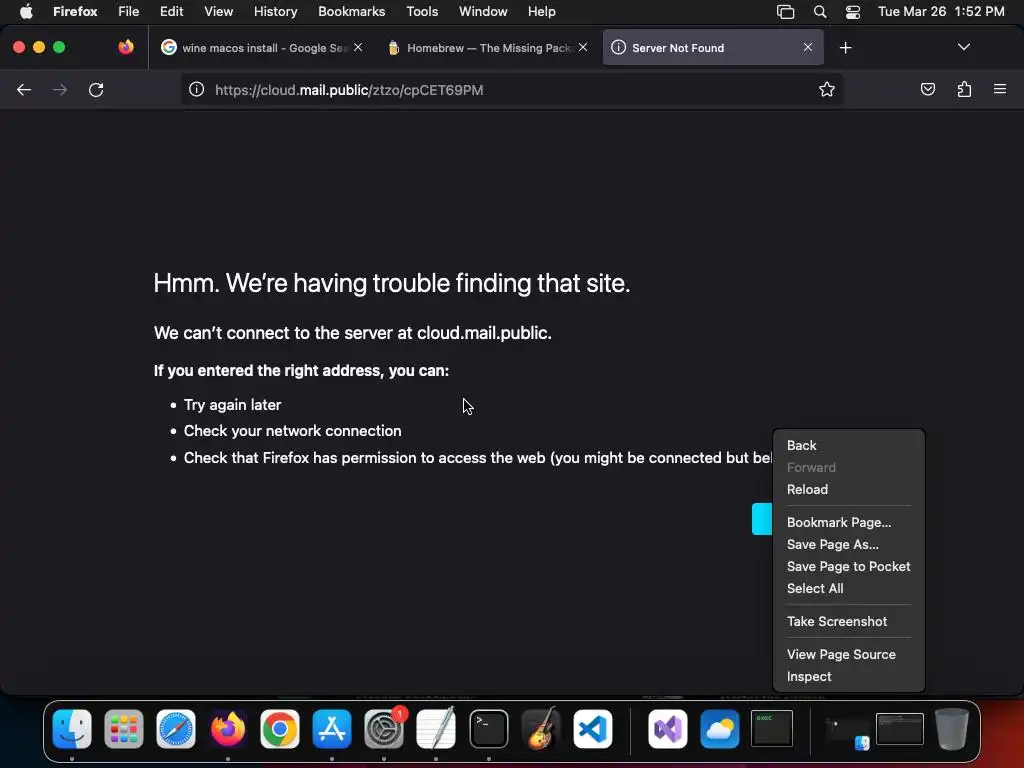Switch to Homebrew Missing Package tab
1024x768 pixels.
[x=487, y=47]
